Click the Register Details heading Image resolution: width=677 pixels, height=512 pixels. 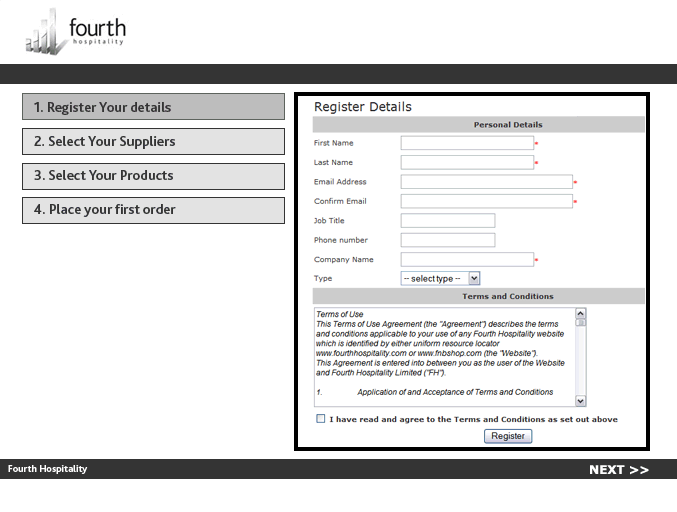coord(363,107)
